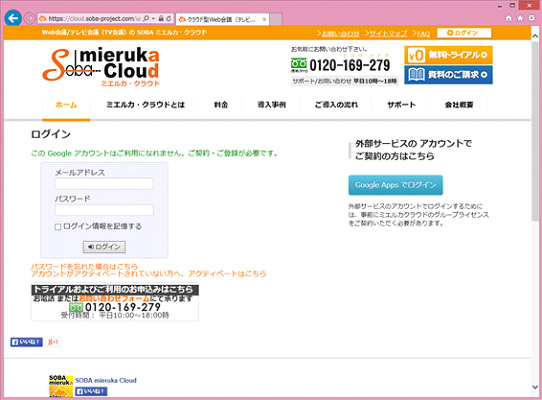
Task: Open the browser tools gear icon
Action: tap(532, 18)
